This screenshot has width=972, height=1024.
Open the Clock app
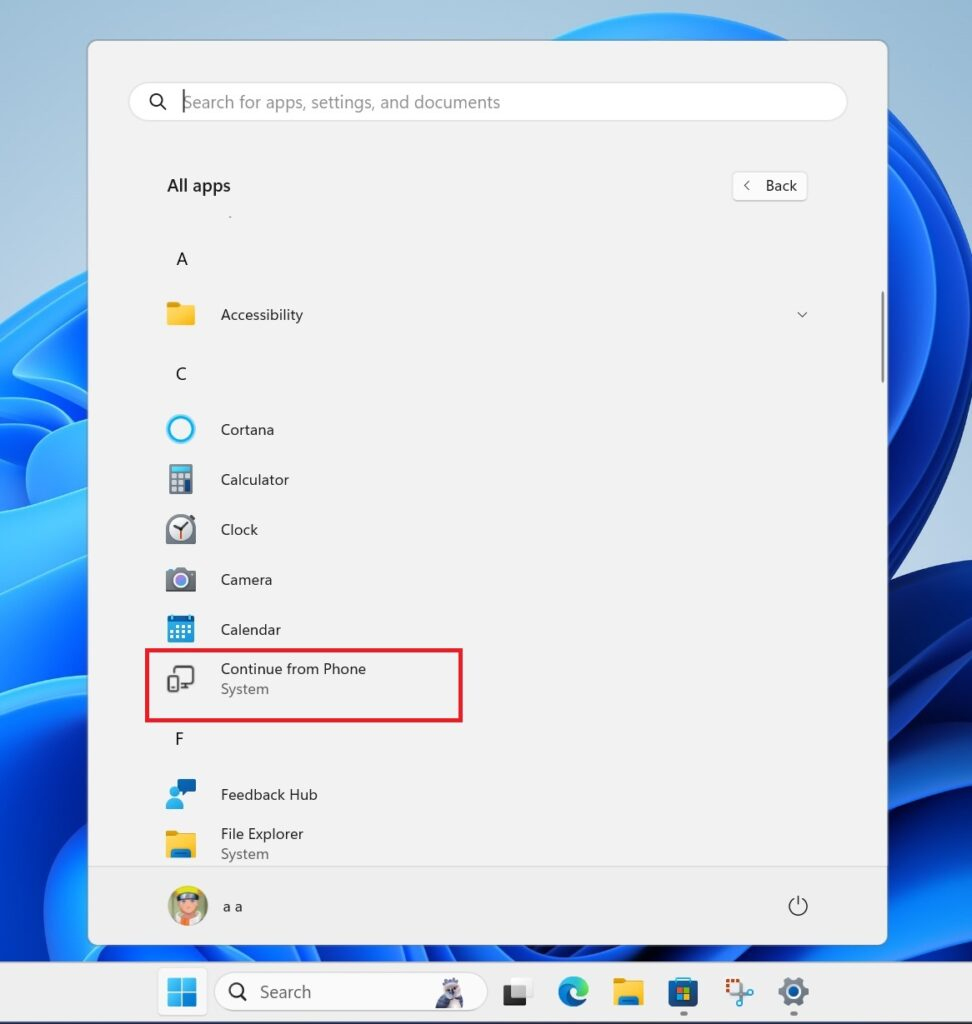[x=239, y=529]
